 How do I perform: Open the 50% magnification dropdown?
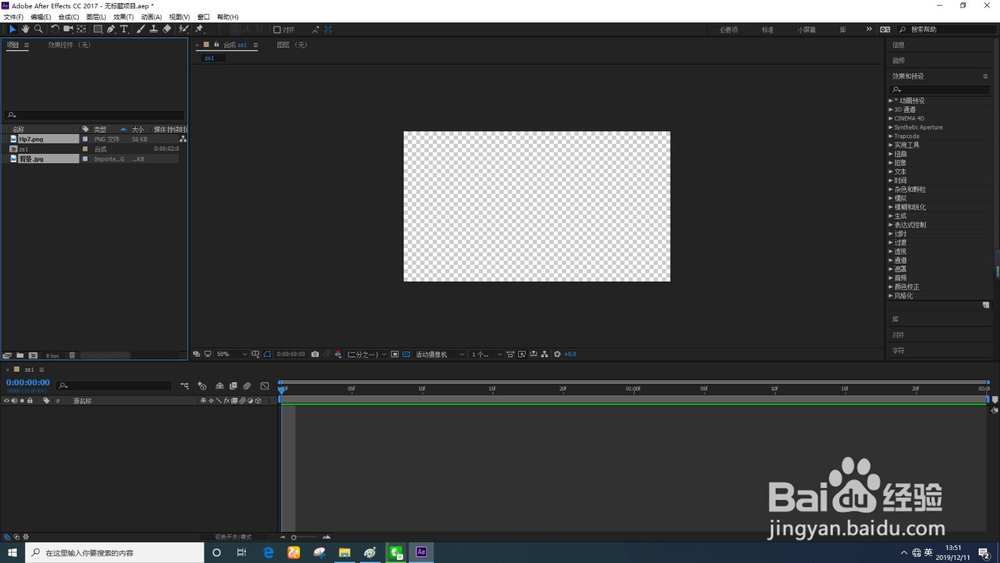(232, 355)
